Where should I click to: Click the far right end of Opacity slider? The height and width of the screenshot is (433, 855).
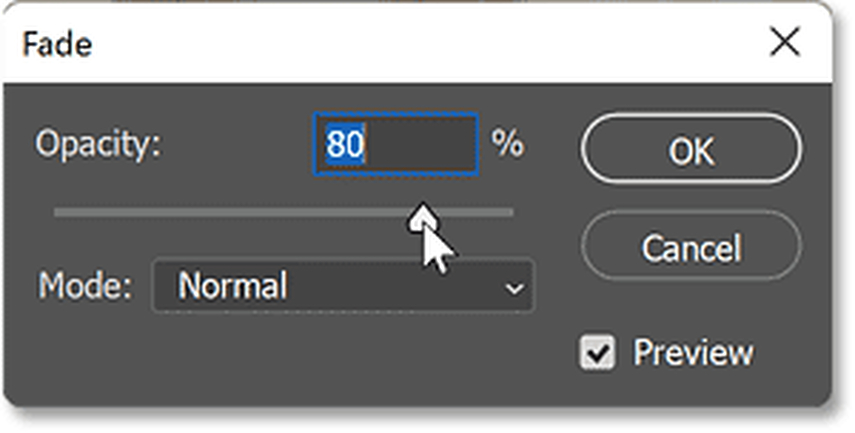coord(510,212)
